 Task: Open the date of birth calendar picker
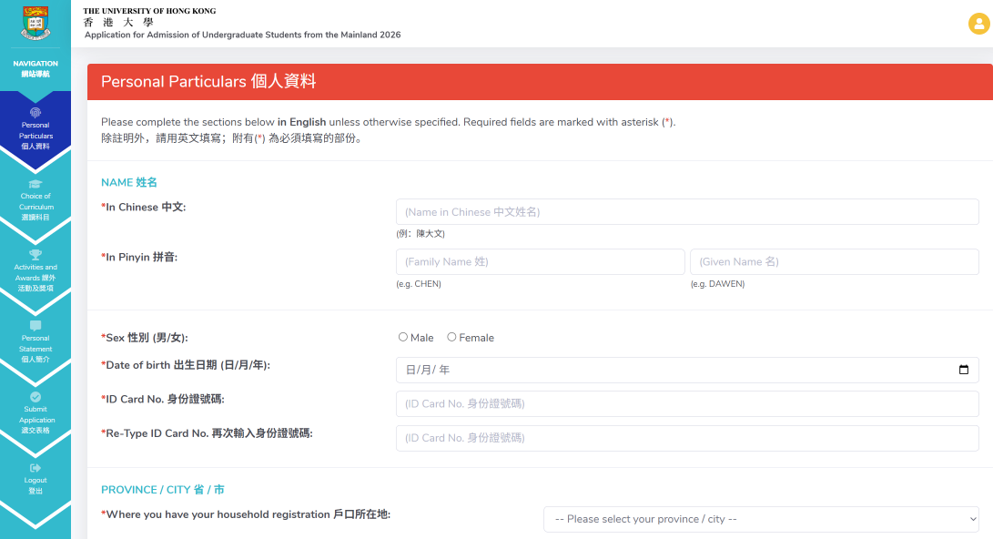tap(963, 370)
